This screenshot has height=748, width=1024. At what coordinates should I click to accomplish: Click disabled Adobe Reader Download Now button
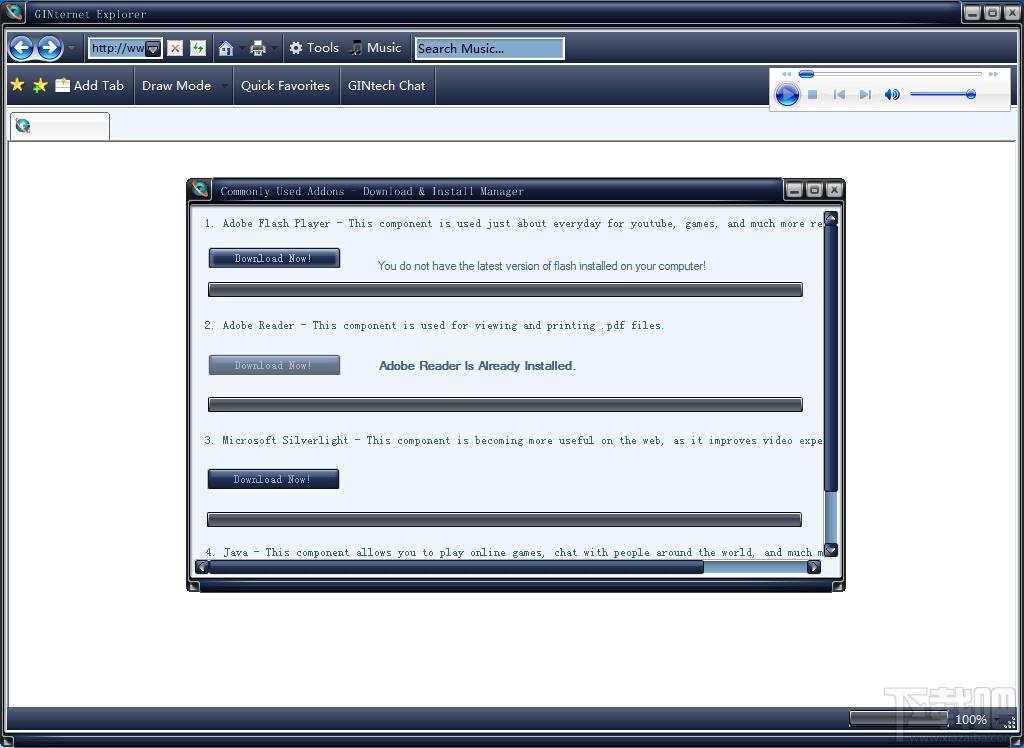click(274, 365)
